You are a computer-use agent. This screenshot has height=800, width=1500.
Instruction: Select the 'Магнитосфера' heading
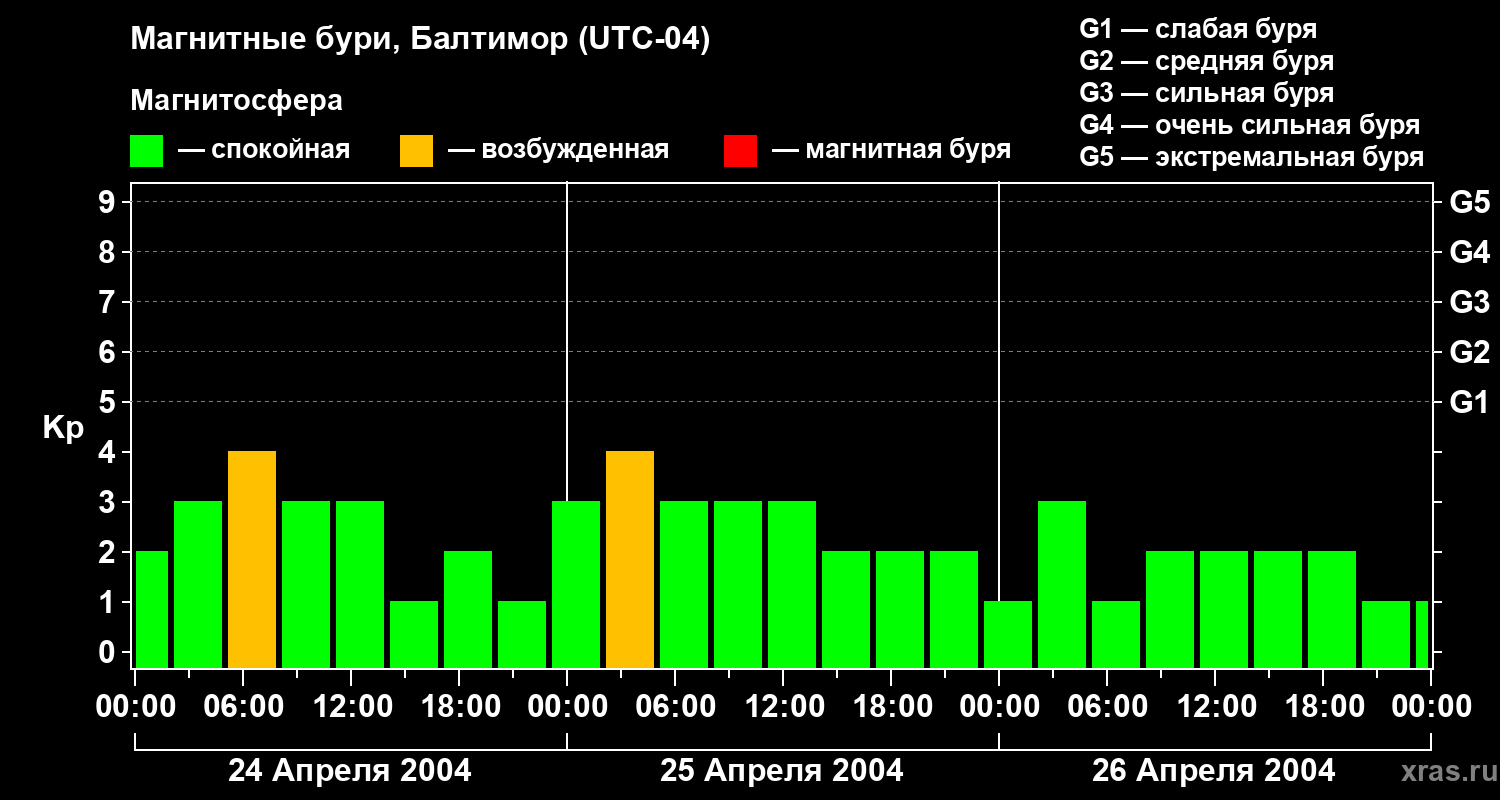point(236,101)
